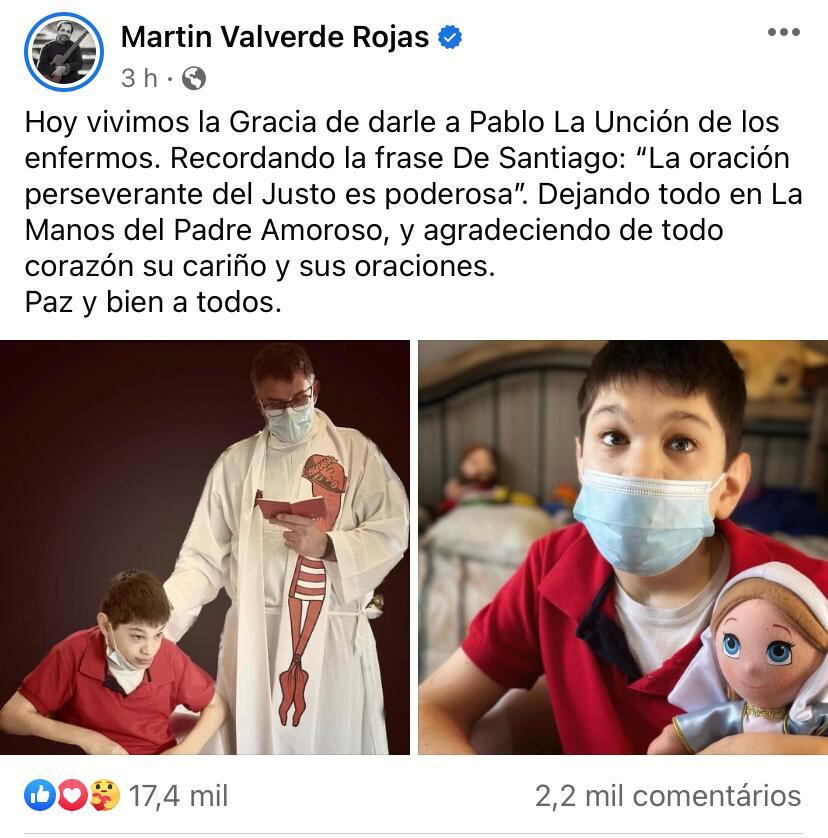Image resolution: width=828 pixels, height=838 pixels.
Task: Click the red heart Love reaction icon
Action: click(72, 795)
